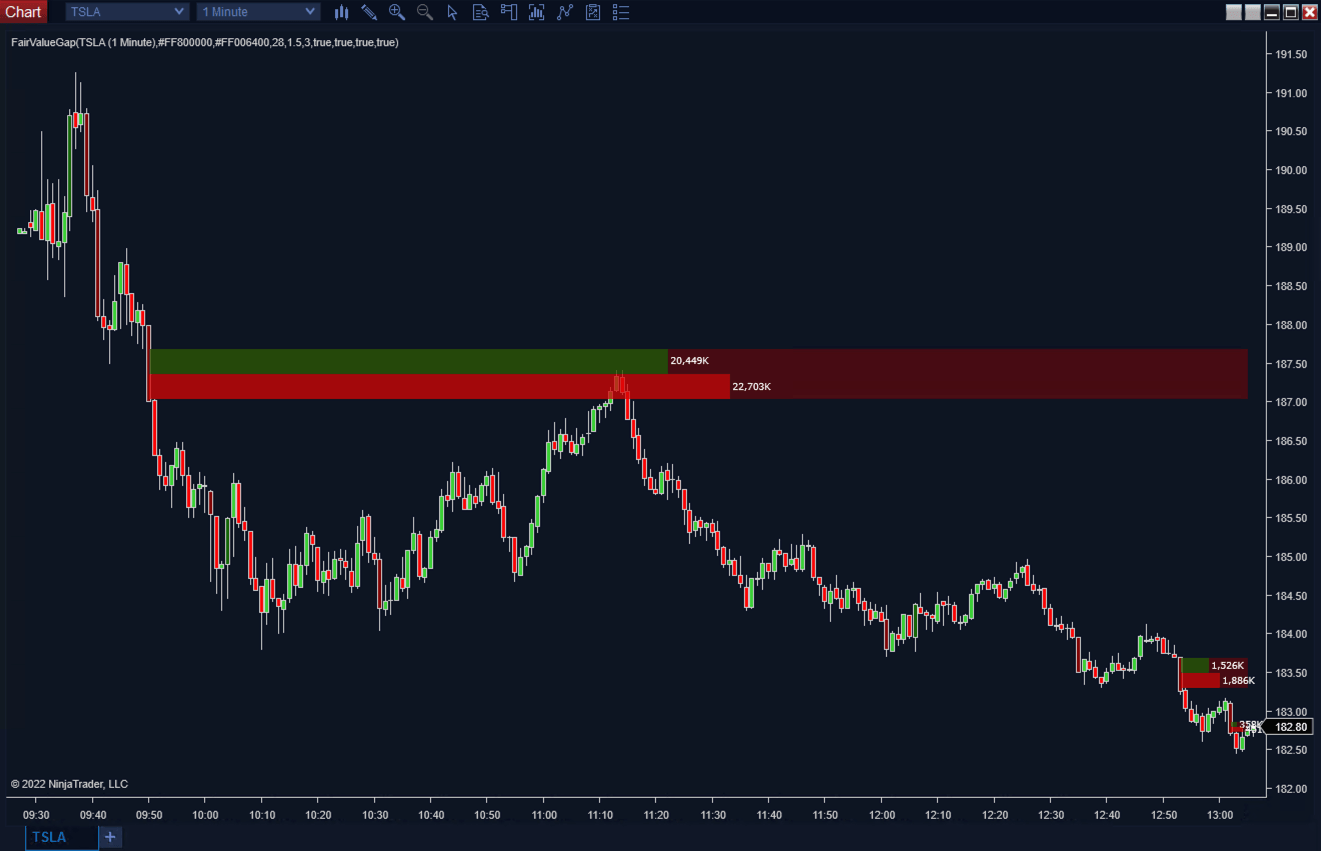Open the 1 Minute interval dropdown
The image size is (1321, 851).
coord(258,12)
